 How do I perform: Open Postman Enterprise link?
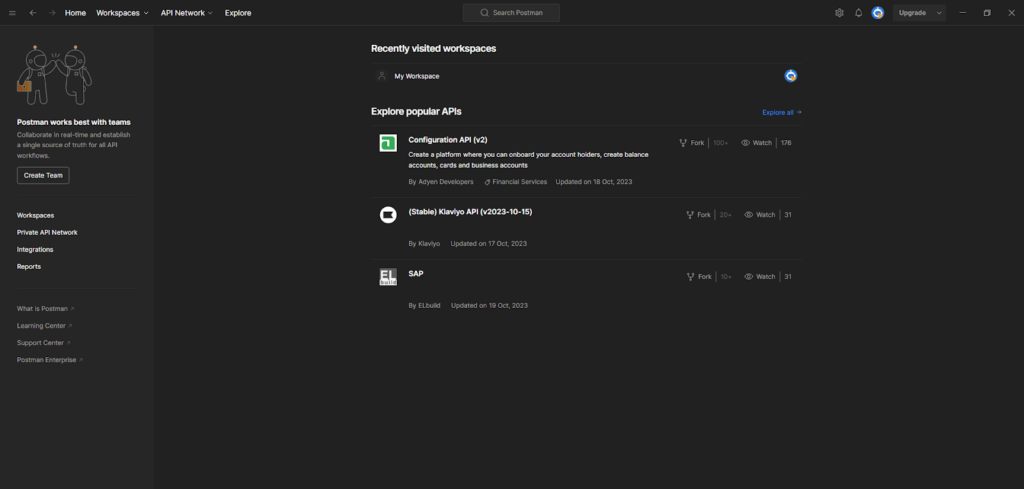click(50, 360)
